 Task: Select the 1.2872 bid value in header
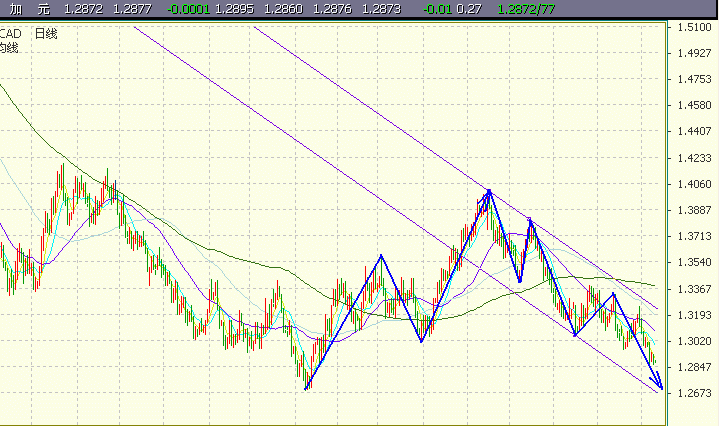83,9
